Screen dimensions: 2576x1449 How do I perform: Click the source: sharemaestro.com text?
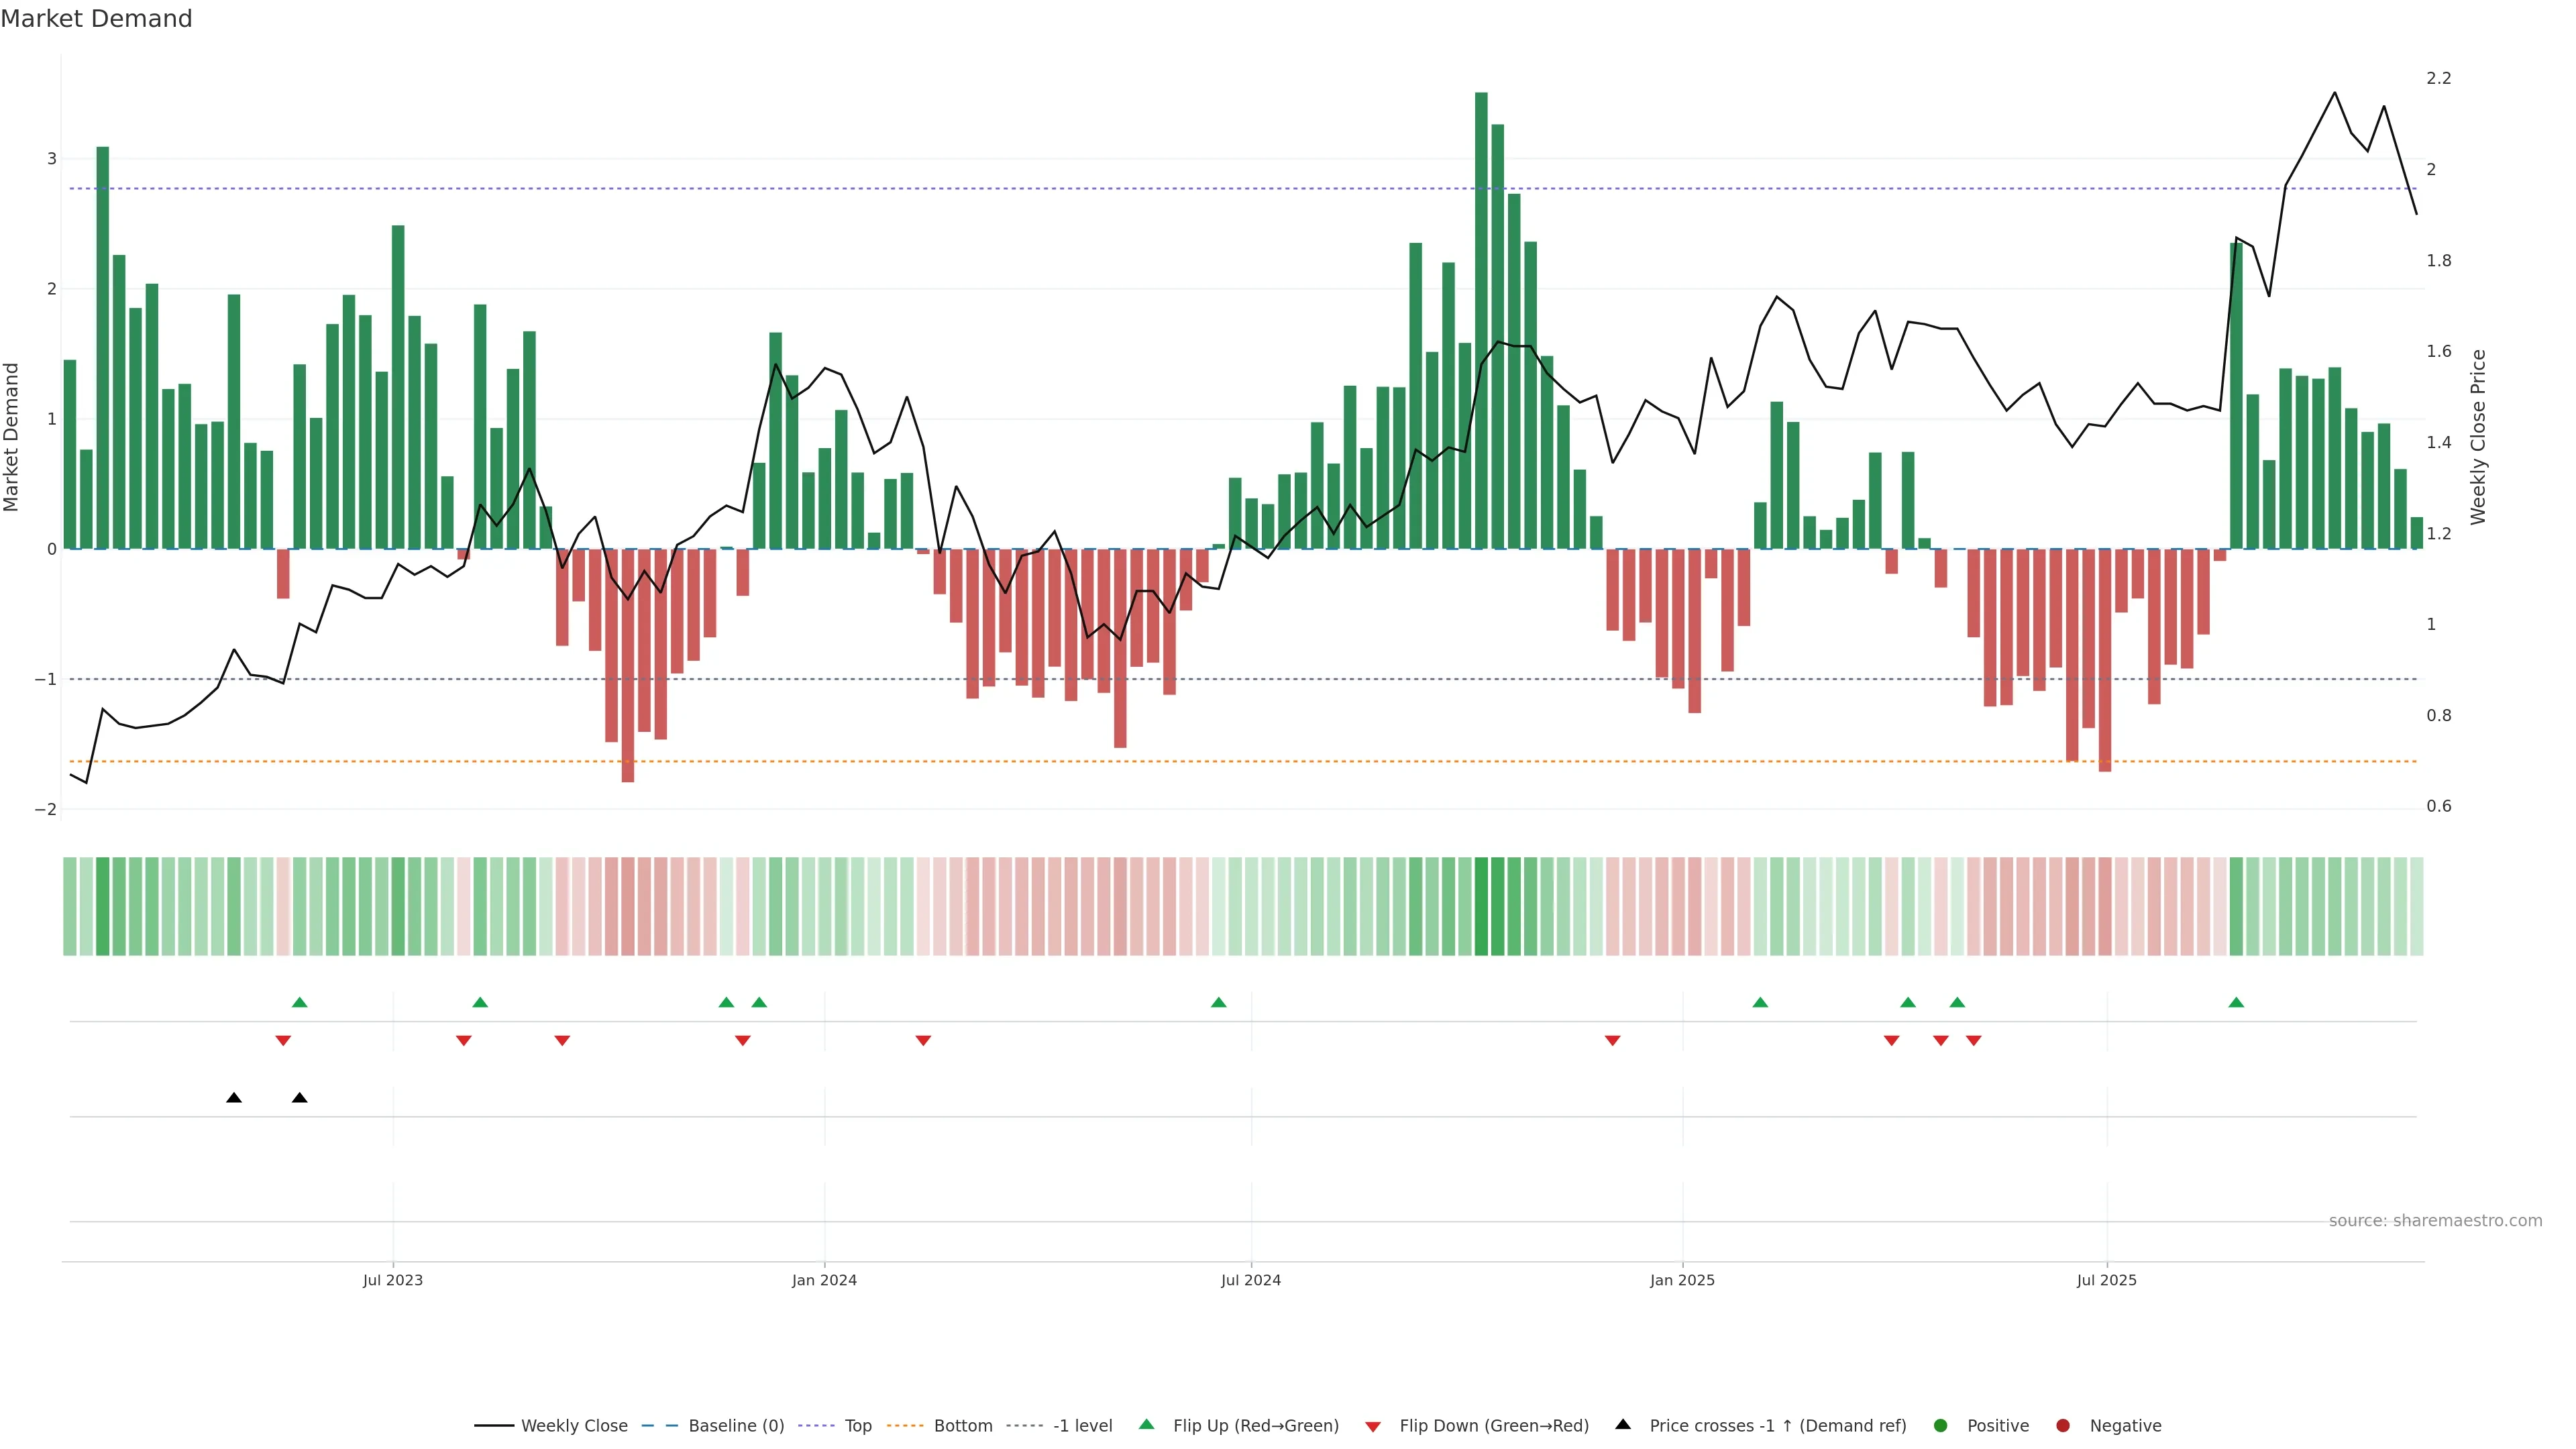pos(2435,1220)
